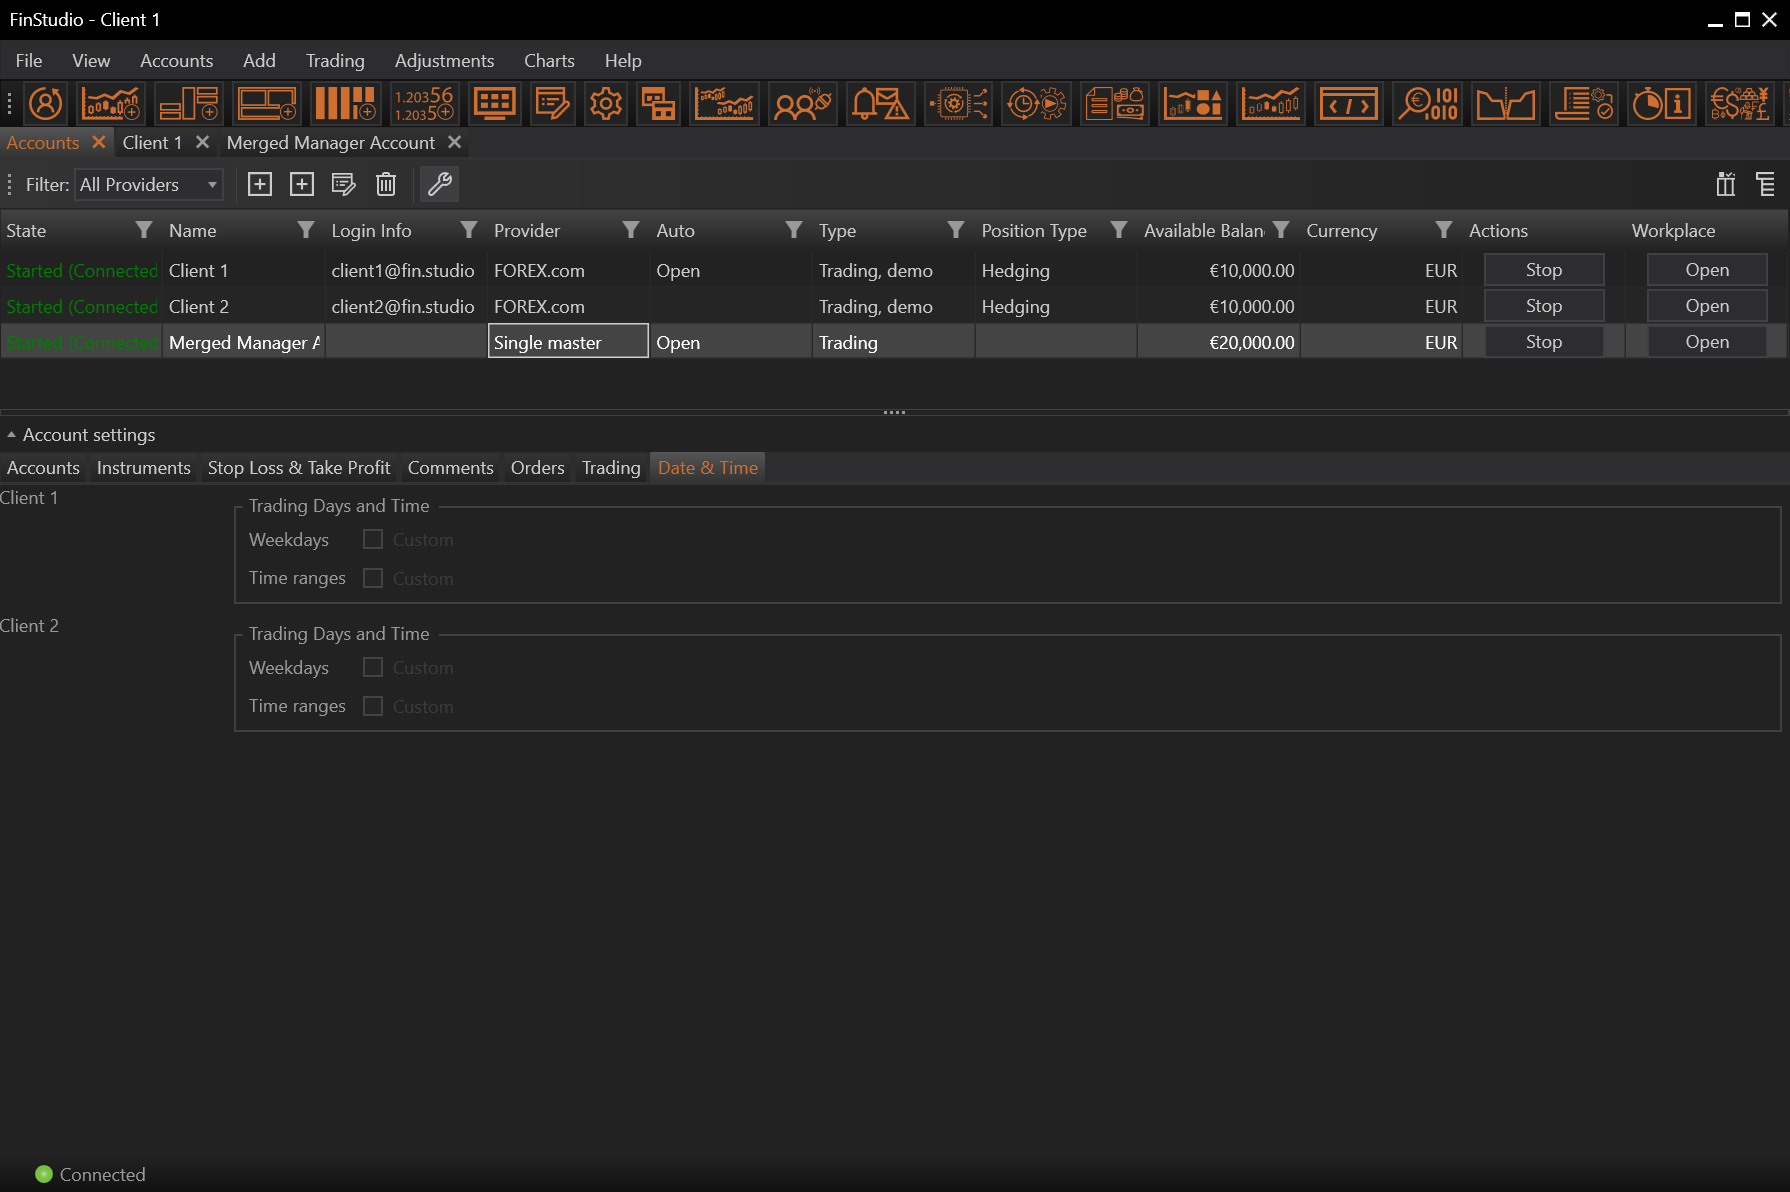Open the All Providers filter dropdown

coord(149,185)
